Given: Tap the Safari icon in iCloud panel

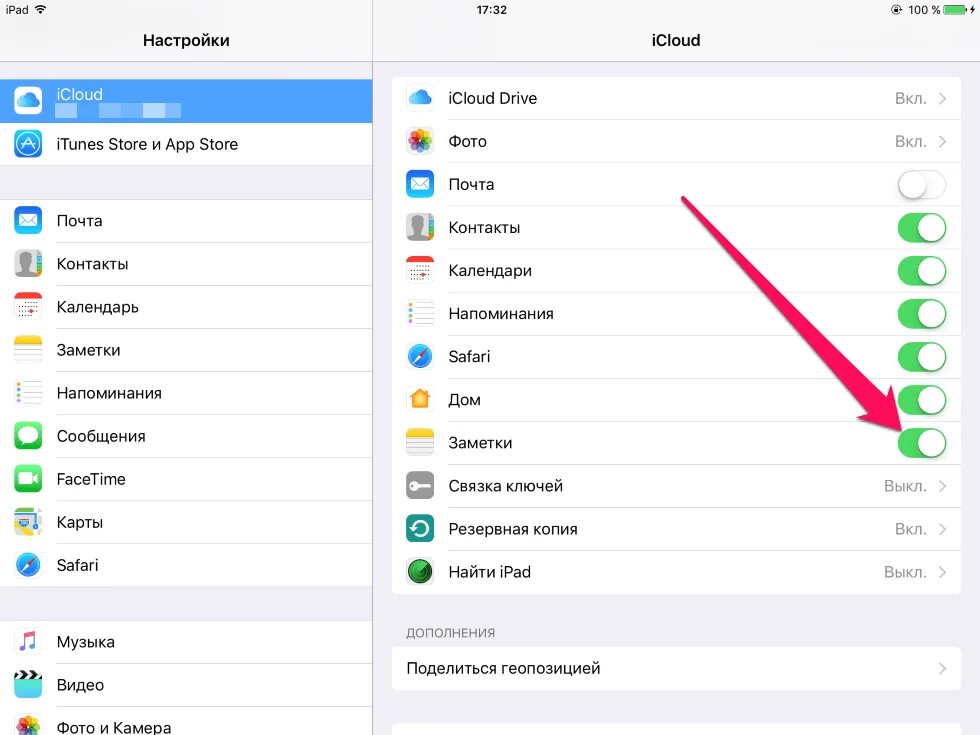Looking at the screenshot, I should coord(420,357).
